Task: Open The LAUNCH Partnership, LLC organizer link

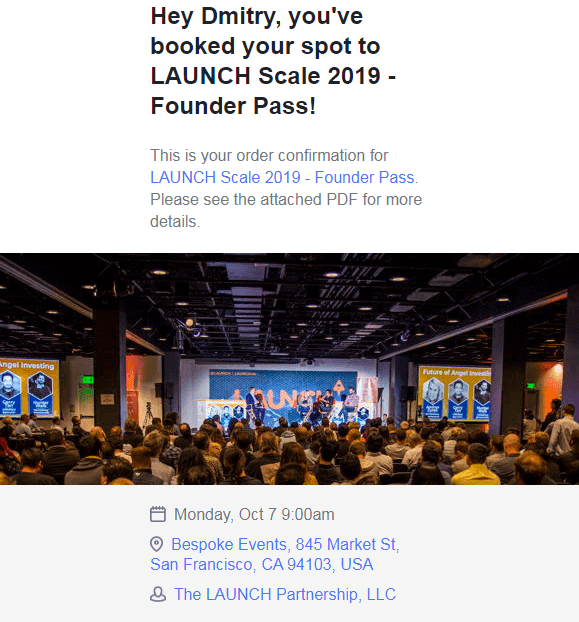Action: (x=285, y=594)
